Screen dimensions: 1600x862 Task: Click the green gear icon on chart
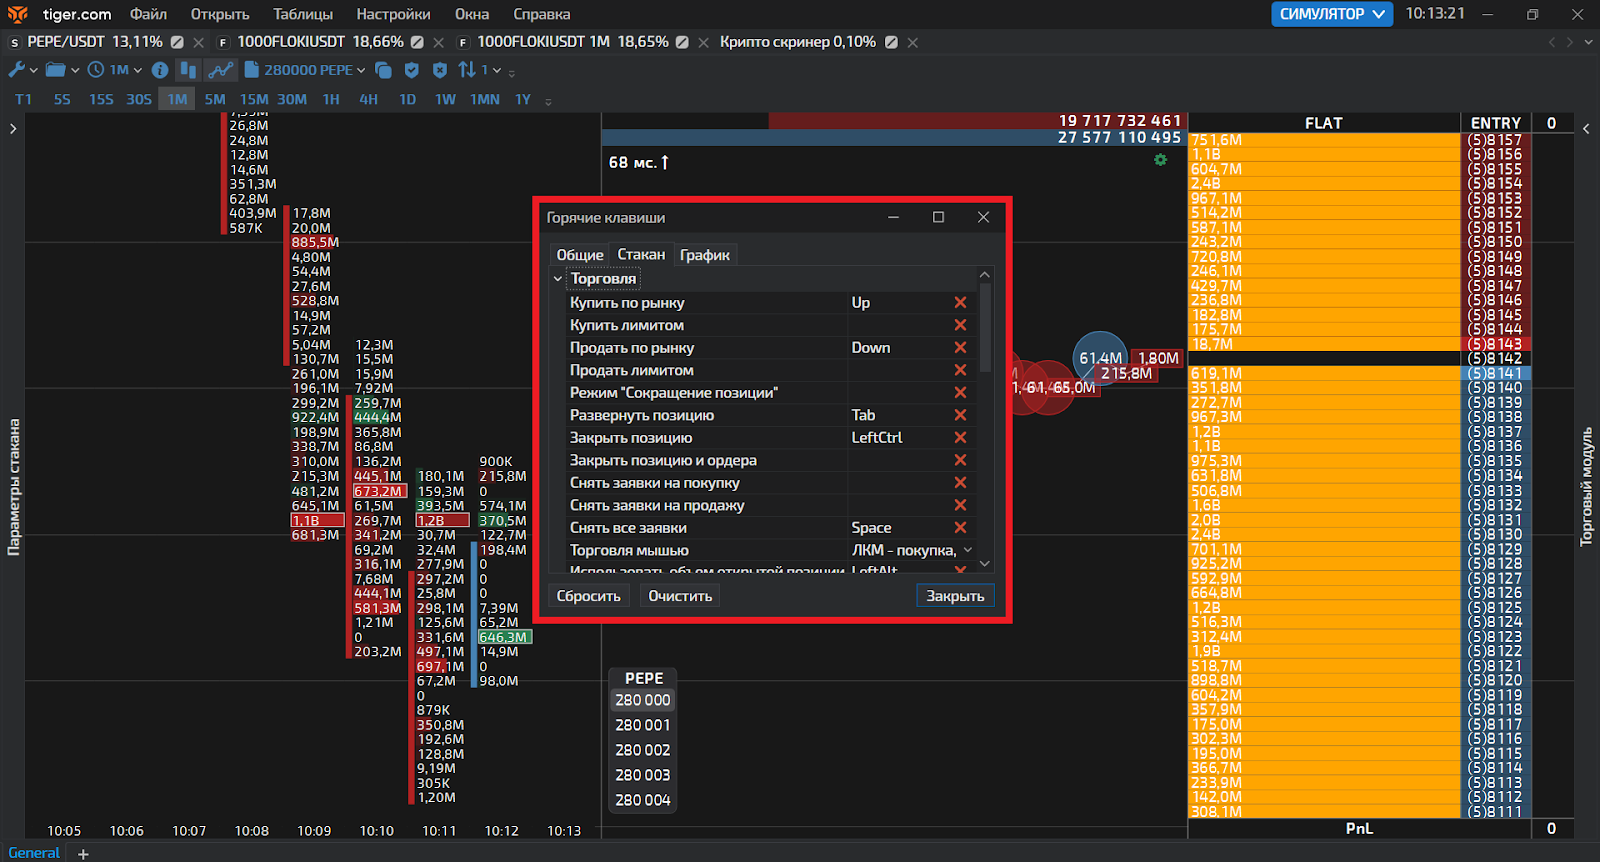[1160, 160]
